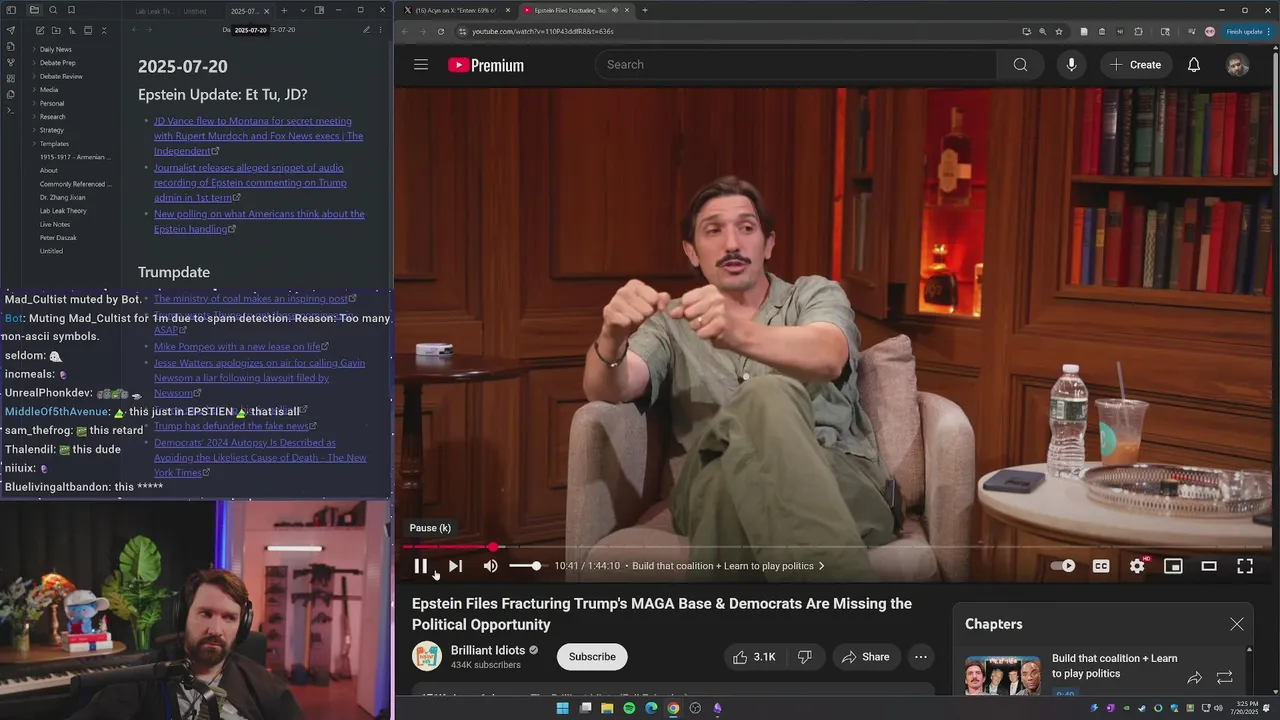Switch to theater mode view
The image size is (1280, 720).
[1209, 566]
